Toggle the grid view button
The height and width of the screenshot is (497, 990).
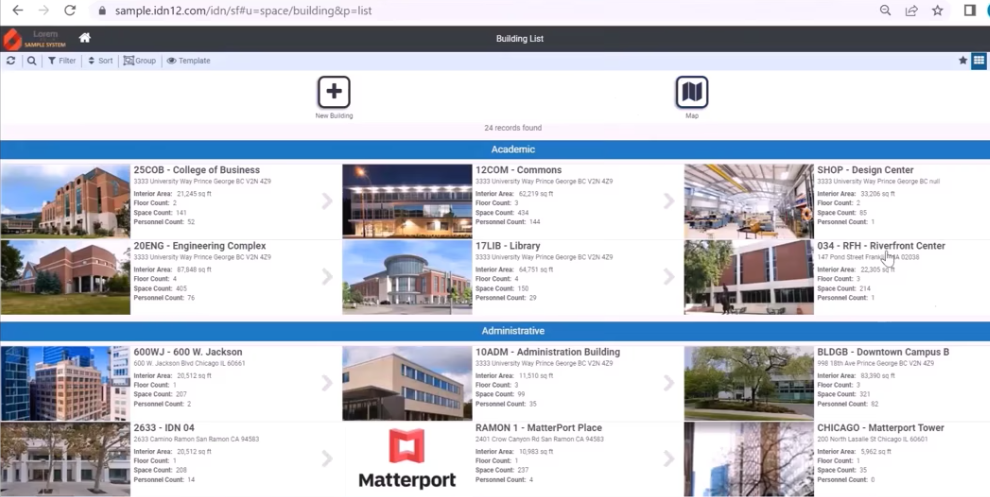click(x=979, y=61)
